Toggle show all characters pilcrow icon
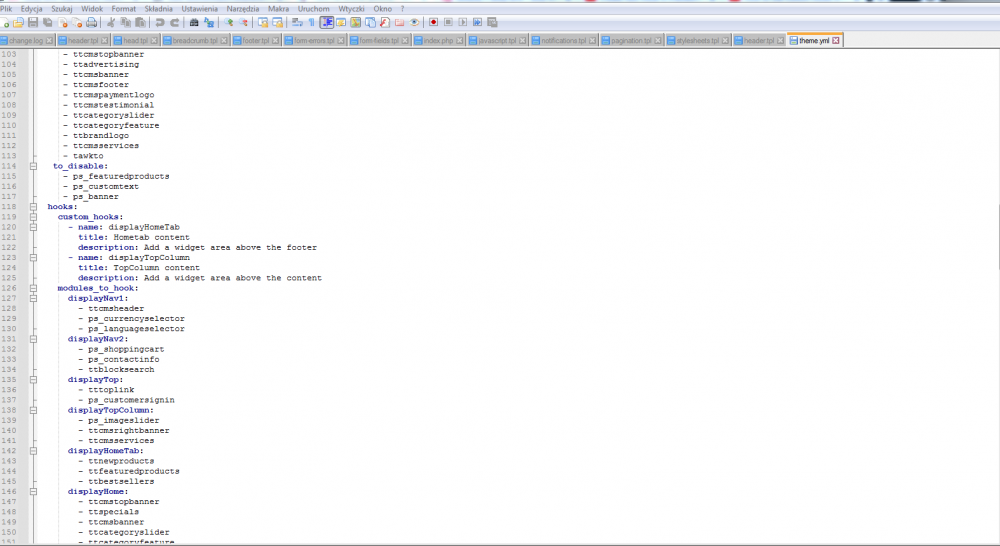Image resolution: width=1000 pixels, height=546 pixels. coord(311,22)
